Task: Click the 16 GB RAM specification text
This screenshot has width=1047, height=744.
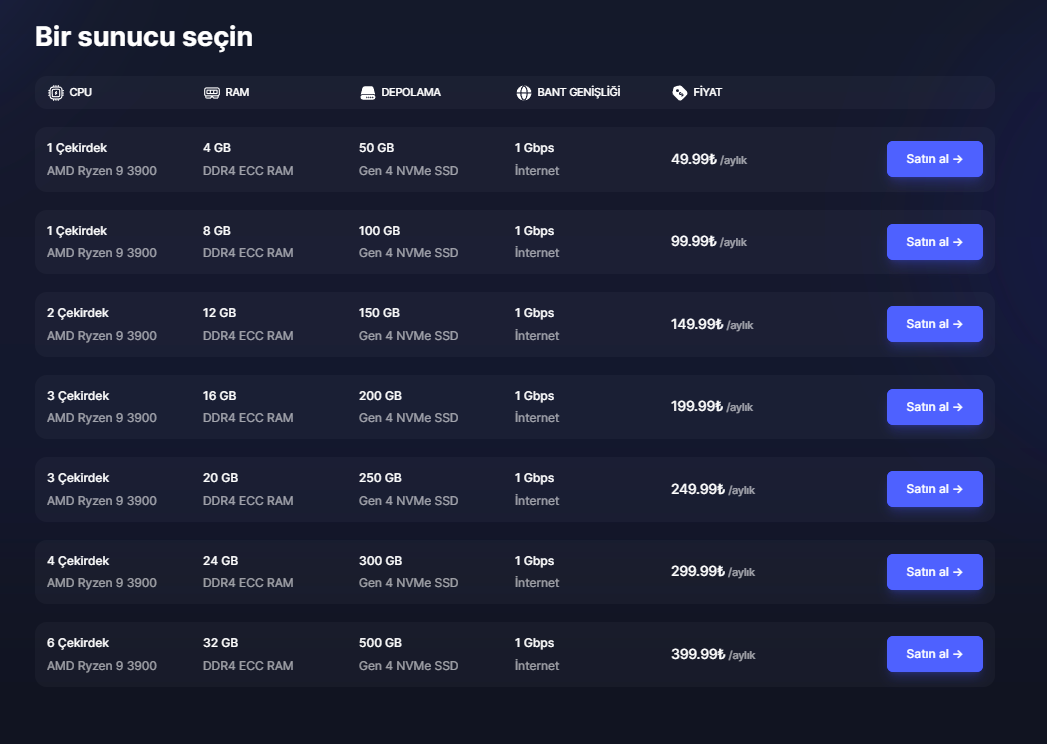Action: coord(220,395)
